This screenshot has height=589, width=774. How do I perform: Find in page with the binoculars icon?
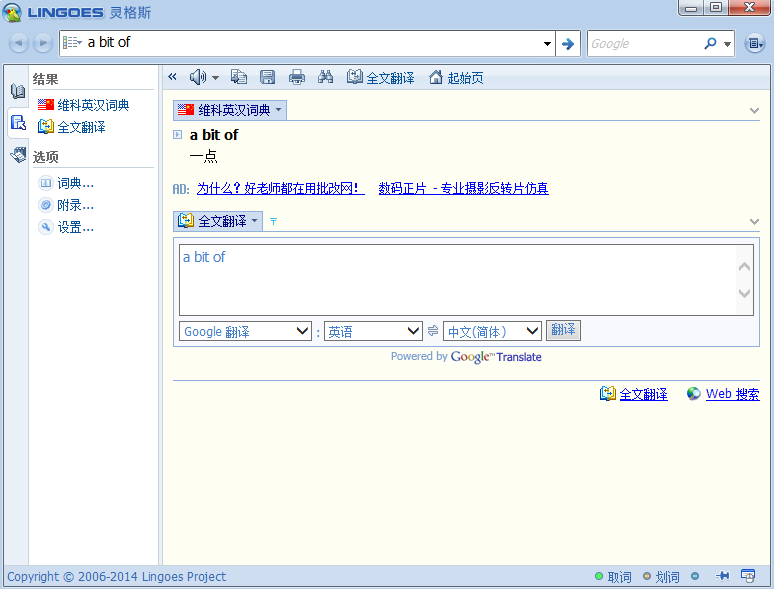325,77
